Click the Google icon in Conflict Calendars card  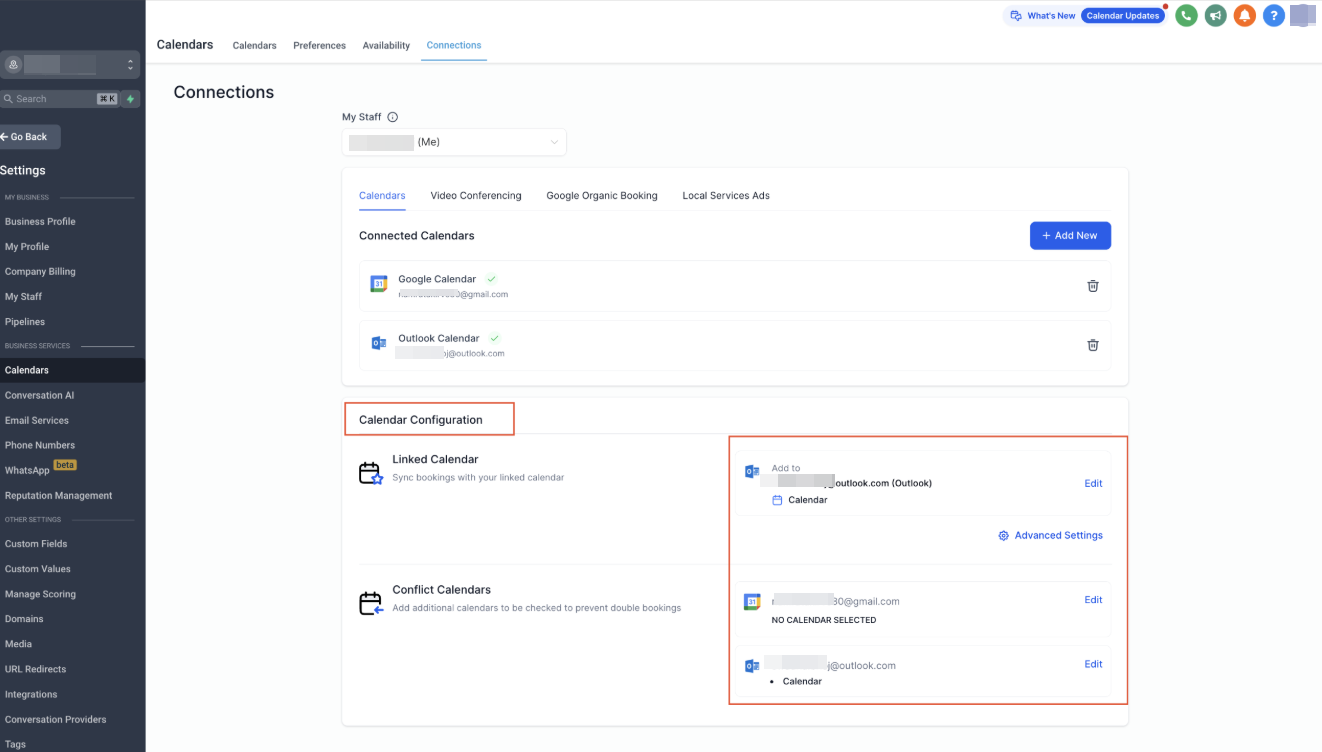click(752, 601)
